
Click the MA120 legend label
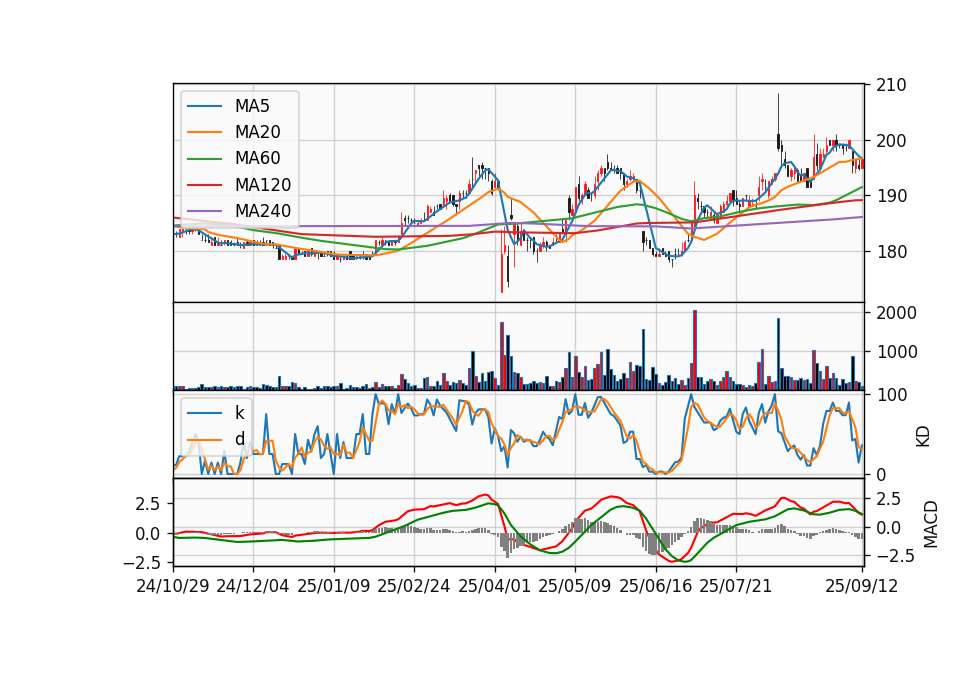pos(263,185)
